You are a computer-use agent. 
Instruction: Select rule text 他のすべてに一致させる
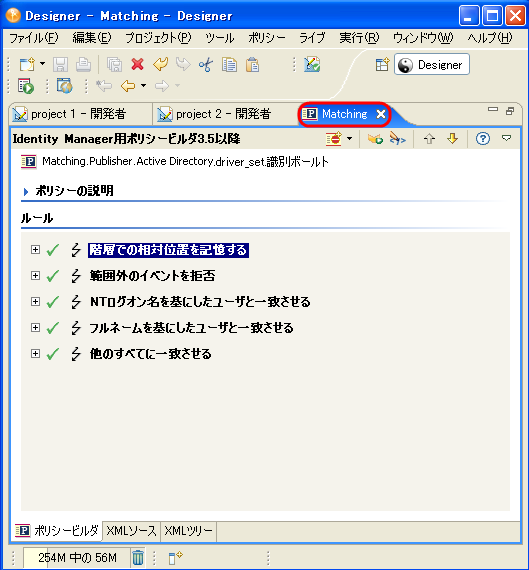(x=151, y=354)
